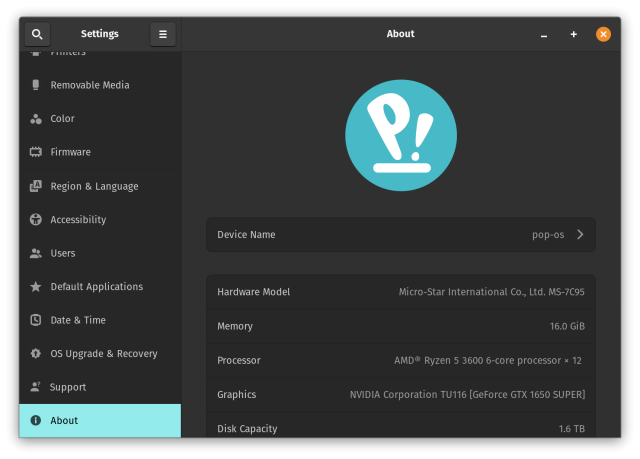
Task: Click the Accessibility figure icon
Action: [x=36, y=220]
